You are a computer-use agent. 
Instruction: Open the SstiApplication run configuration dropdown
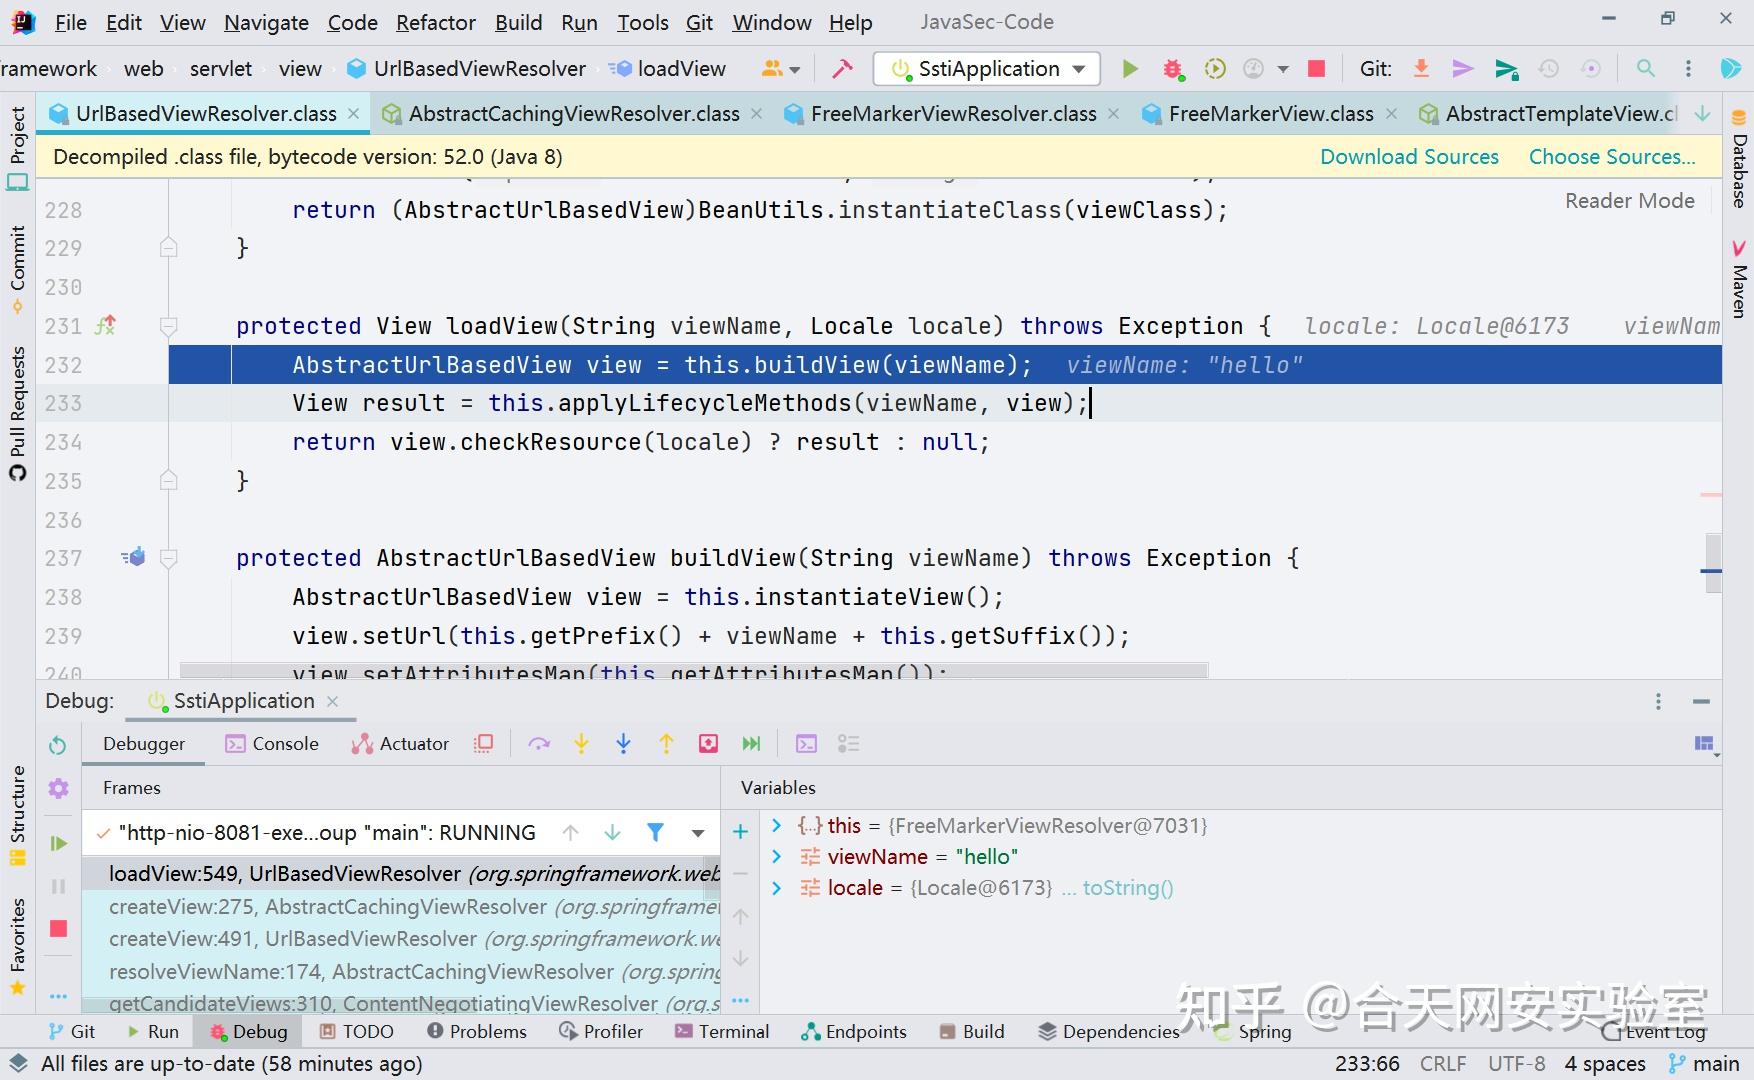(x=1078, y=68)
